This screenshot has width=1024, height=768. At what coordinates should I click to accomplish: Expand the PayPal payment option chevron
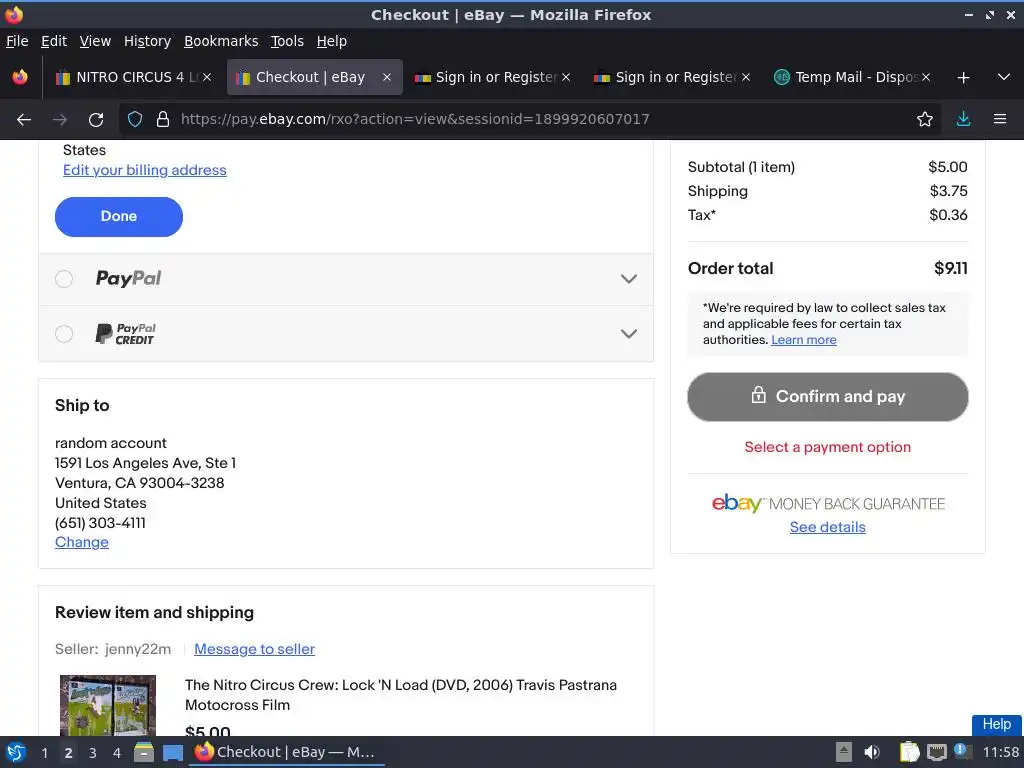(628, 279)
